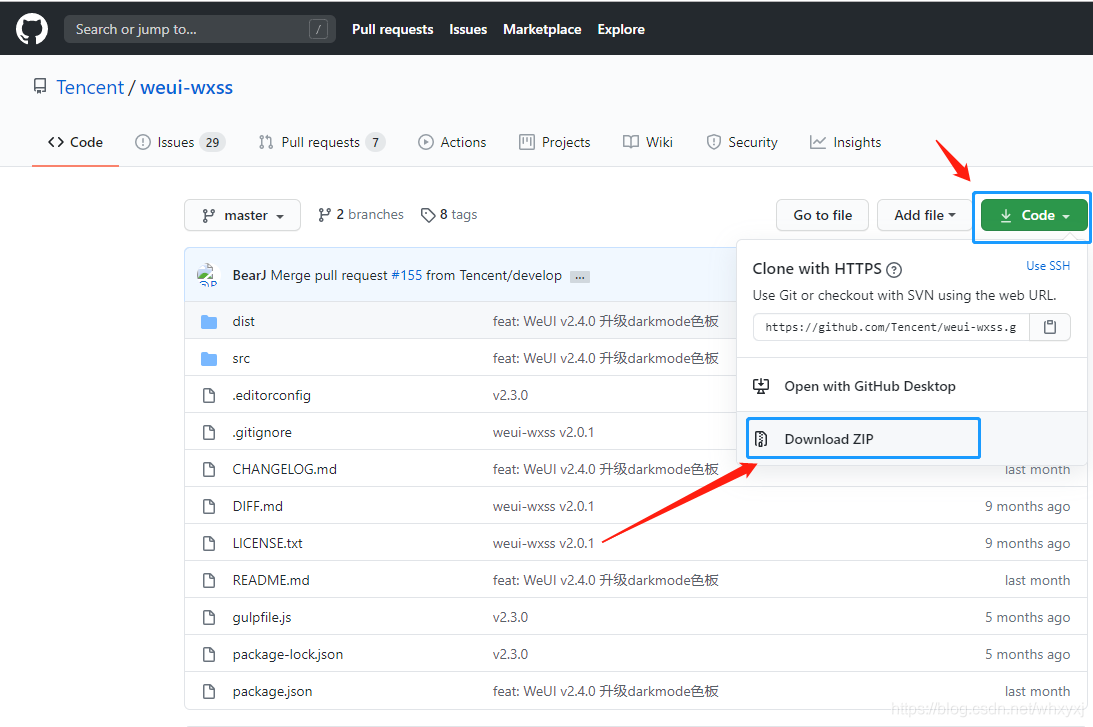Viewport: 1093px width, 727px height.
Task: Open Pull requests in top navigation
Action: pyautogui.click(x=392, y=29)
